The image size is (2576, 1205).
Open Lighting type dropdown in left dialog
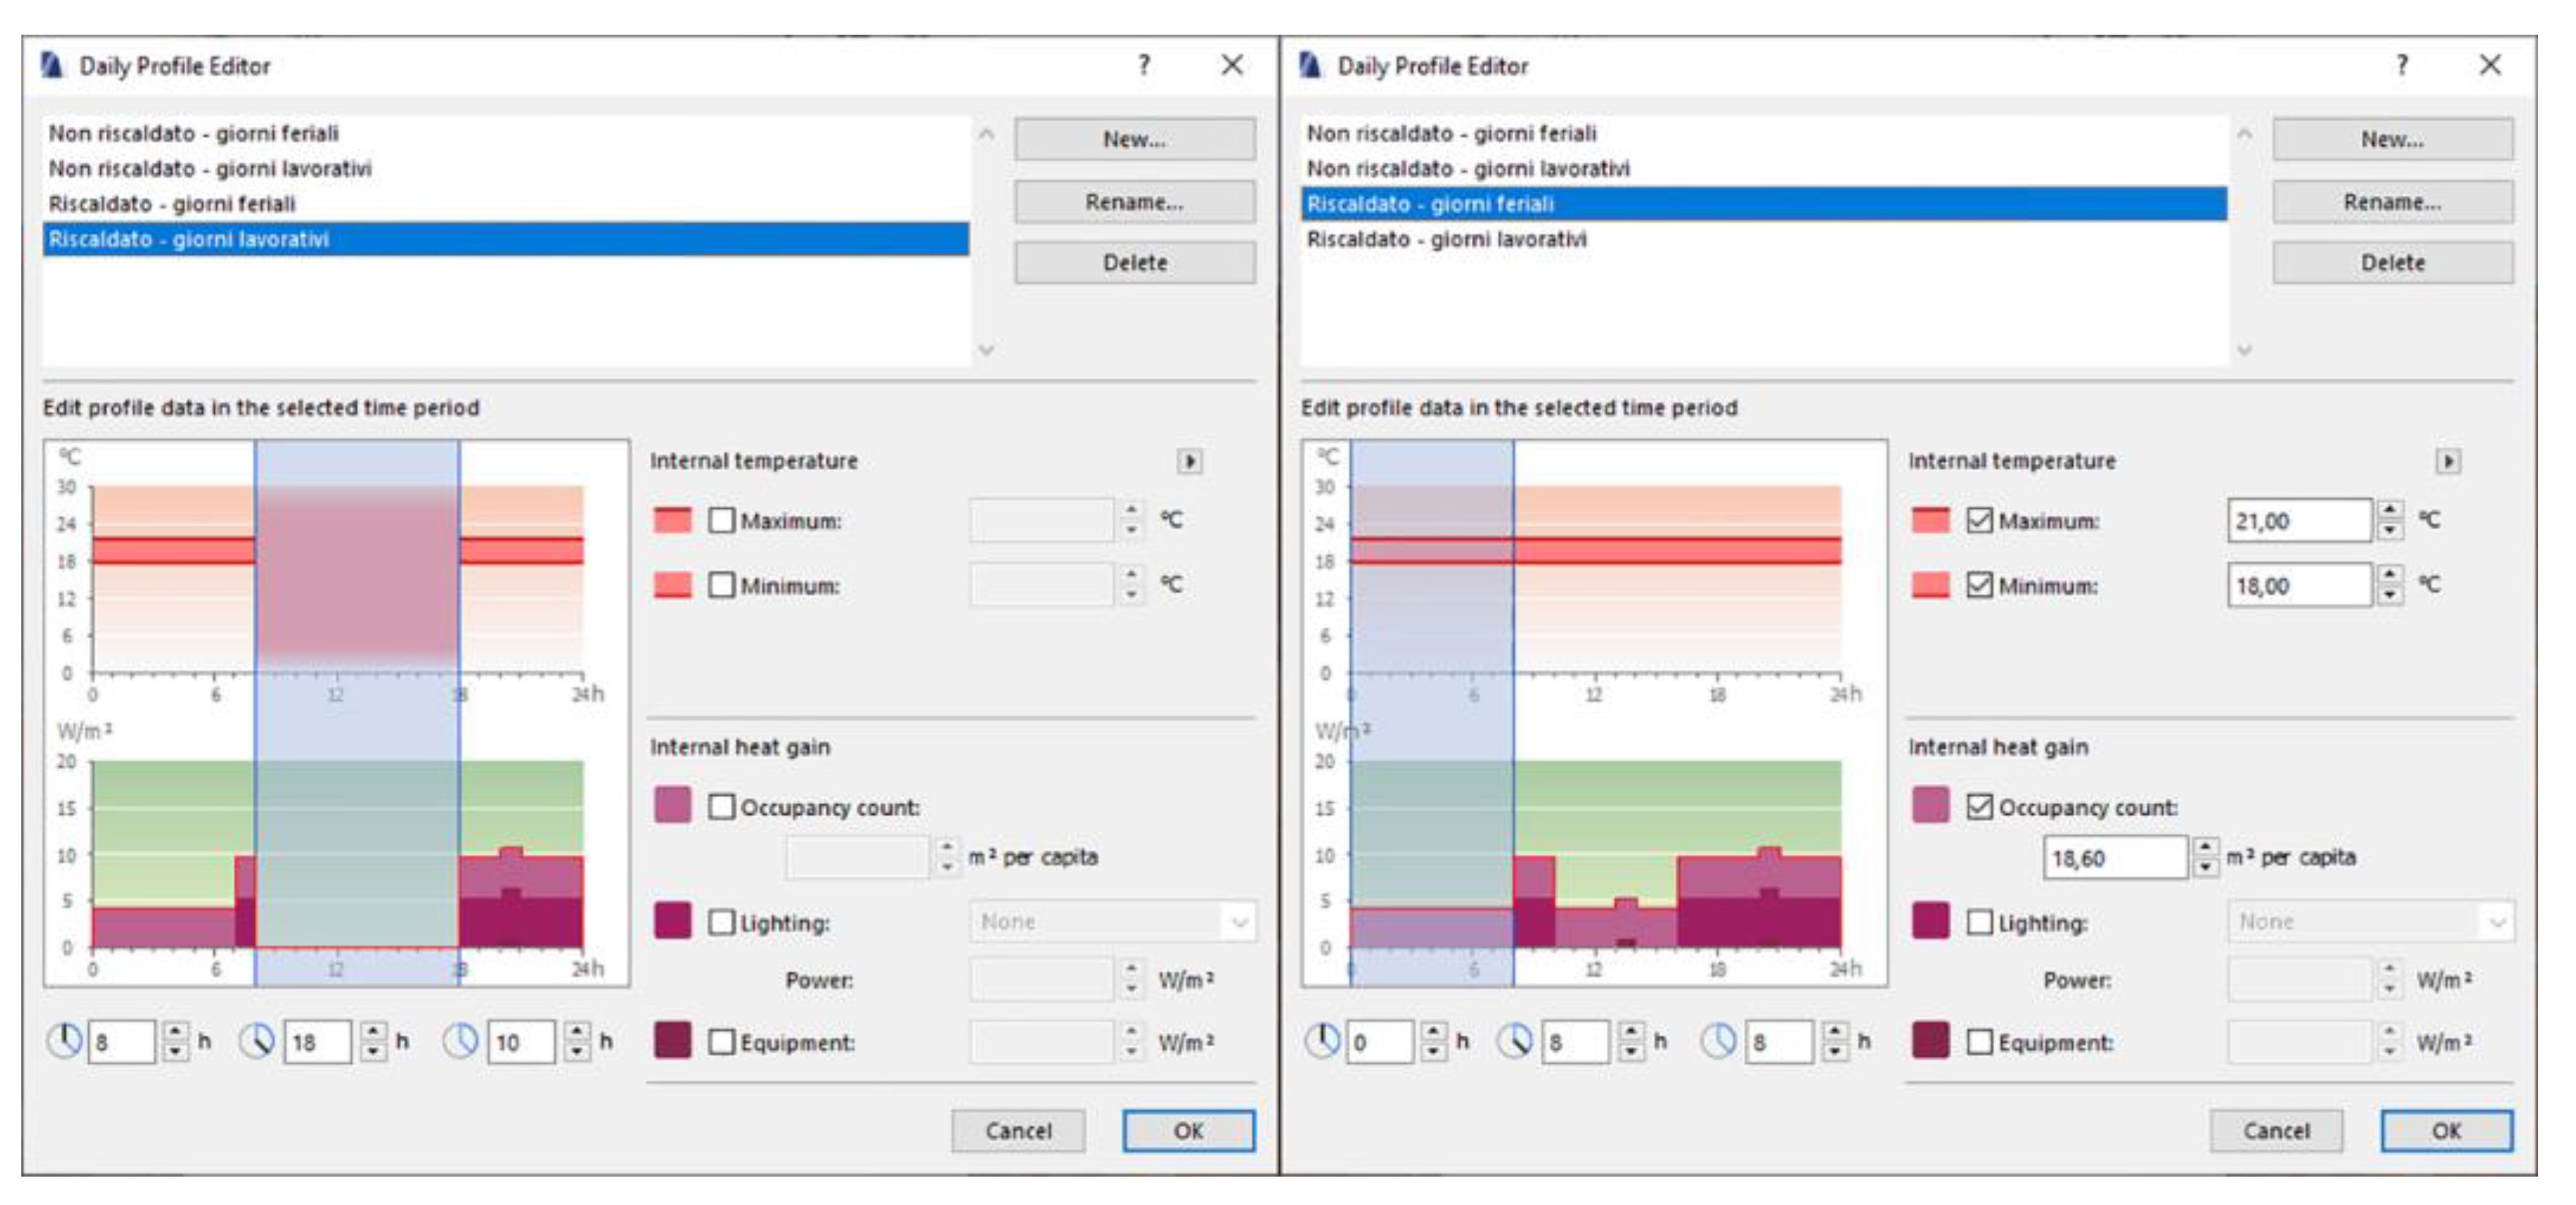click(1112, 922)
